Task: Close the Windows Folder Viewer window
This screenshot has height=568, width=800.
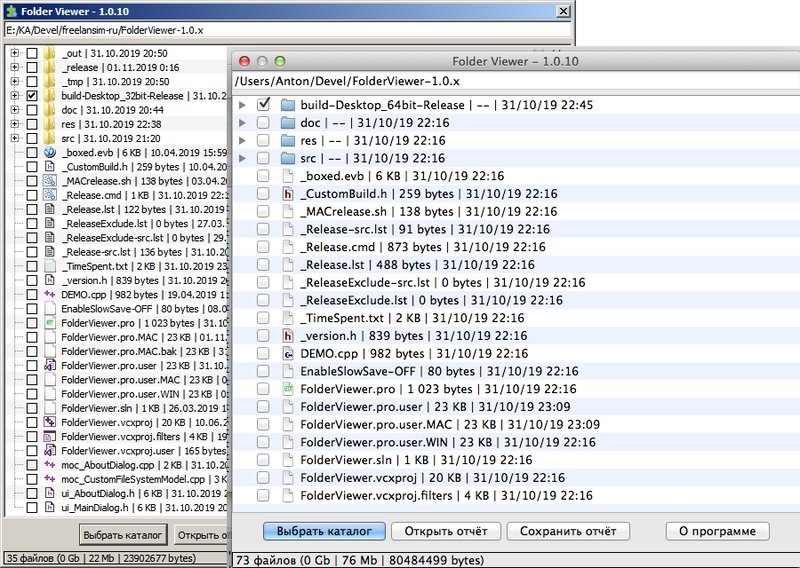Action: 563,11
